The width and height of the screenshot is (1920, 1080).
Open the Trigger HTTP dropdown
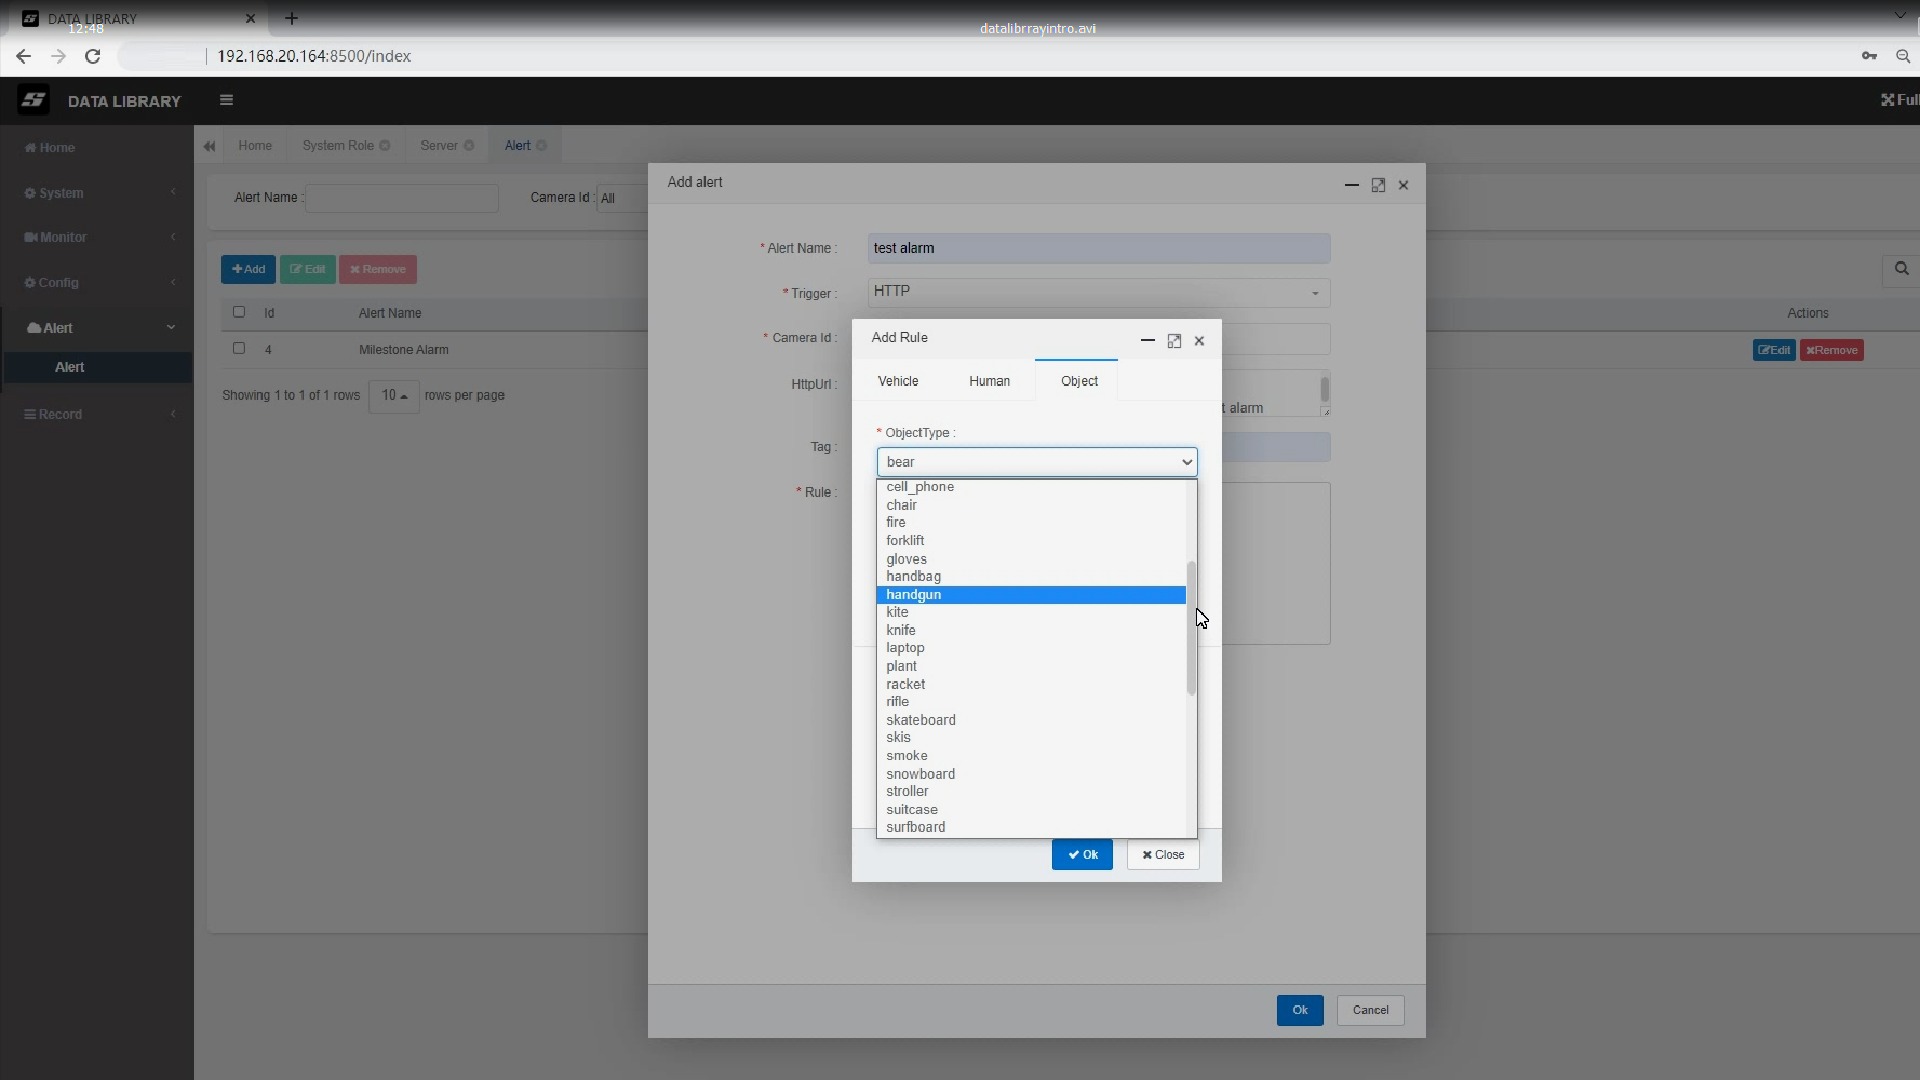tap(1099, 292)
